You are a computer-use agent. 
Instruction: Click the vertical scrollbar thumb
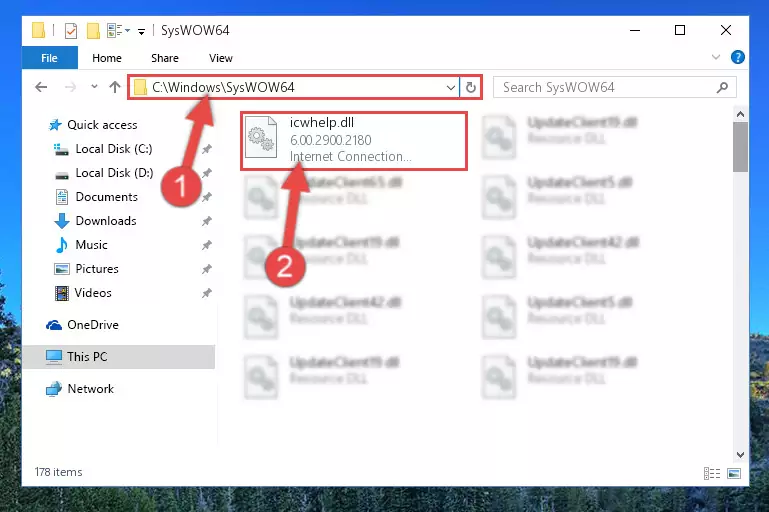coord(740,147)
